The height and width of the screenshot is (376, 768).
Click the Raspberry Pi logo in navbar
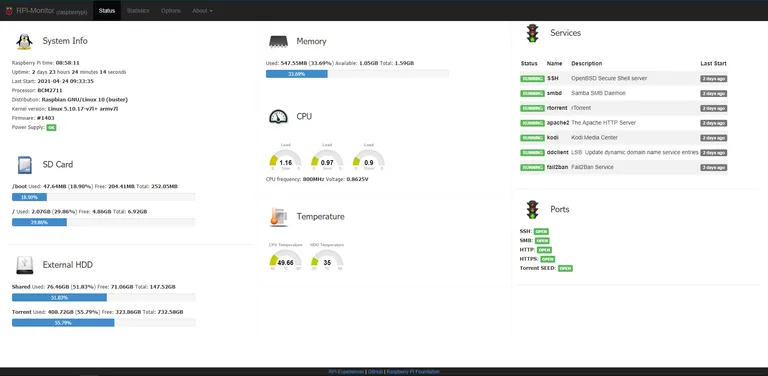point(9,11)
